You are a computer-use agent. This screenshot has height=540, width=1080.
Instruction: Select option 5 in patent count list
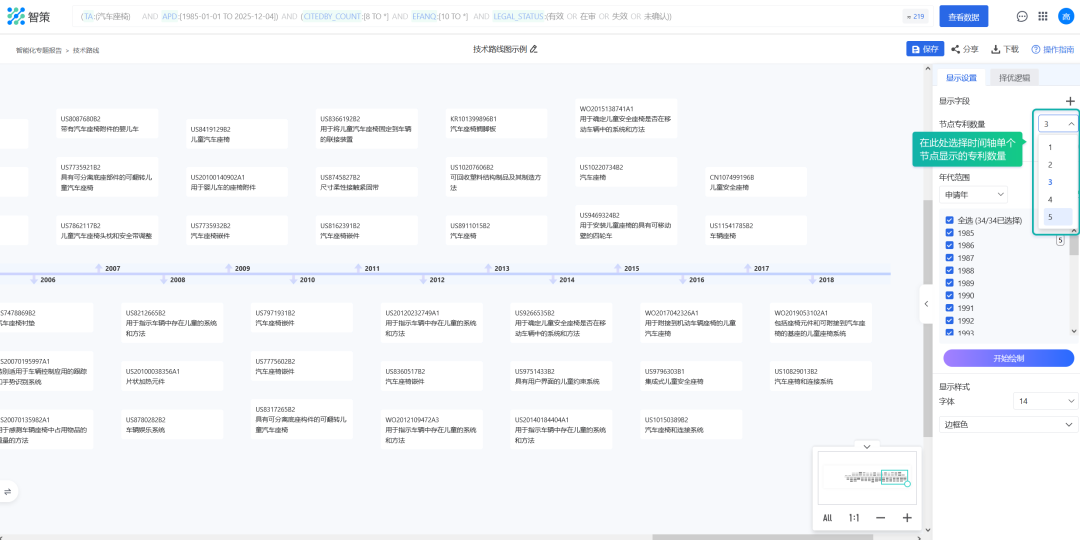(1055, 217)
